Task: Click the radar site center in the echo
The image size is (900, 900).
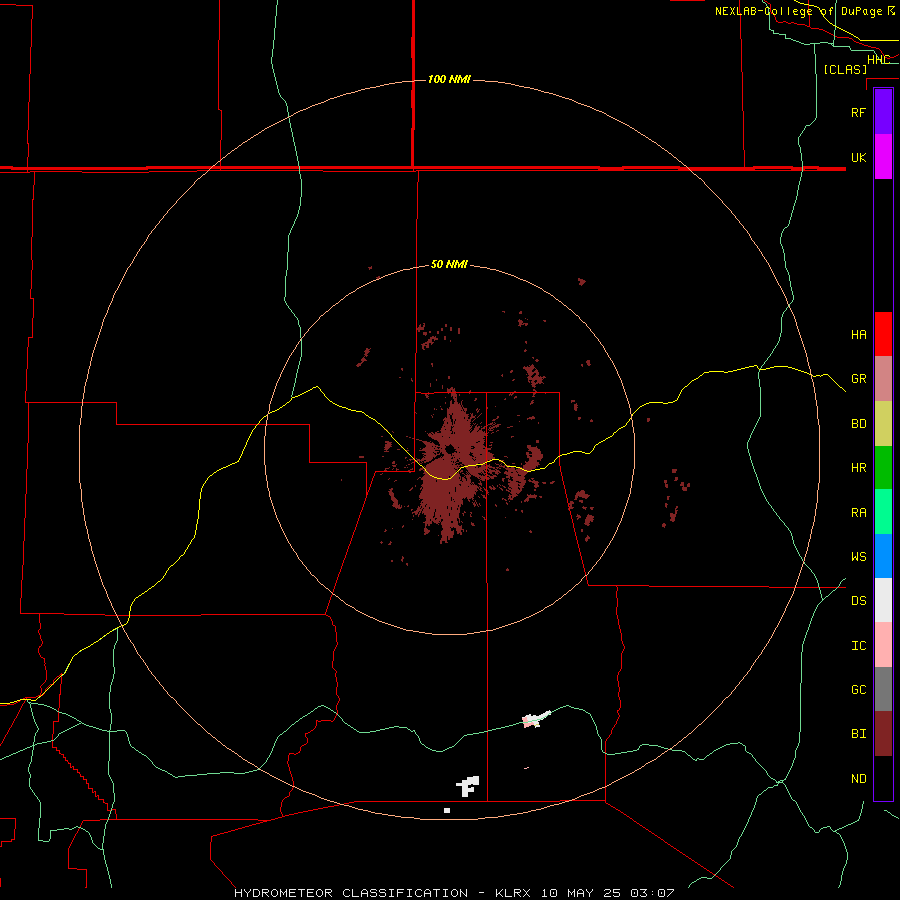Action: point(449,449)
